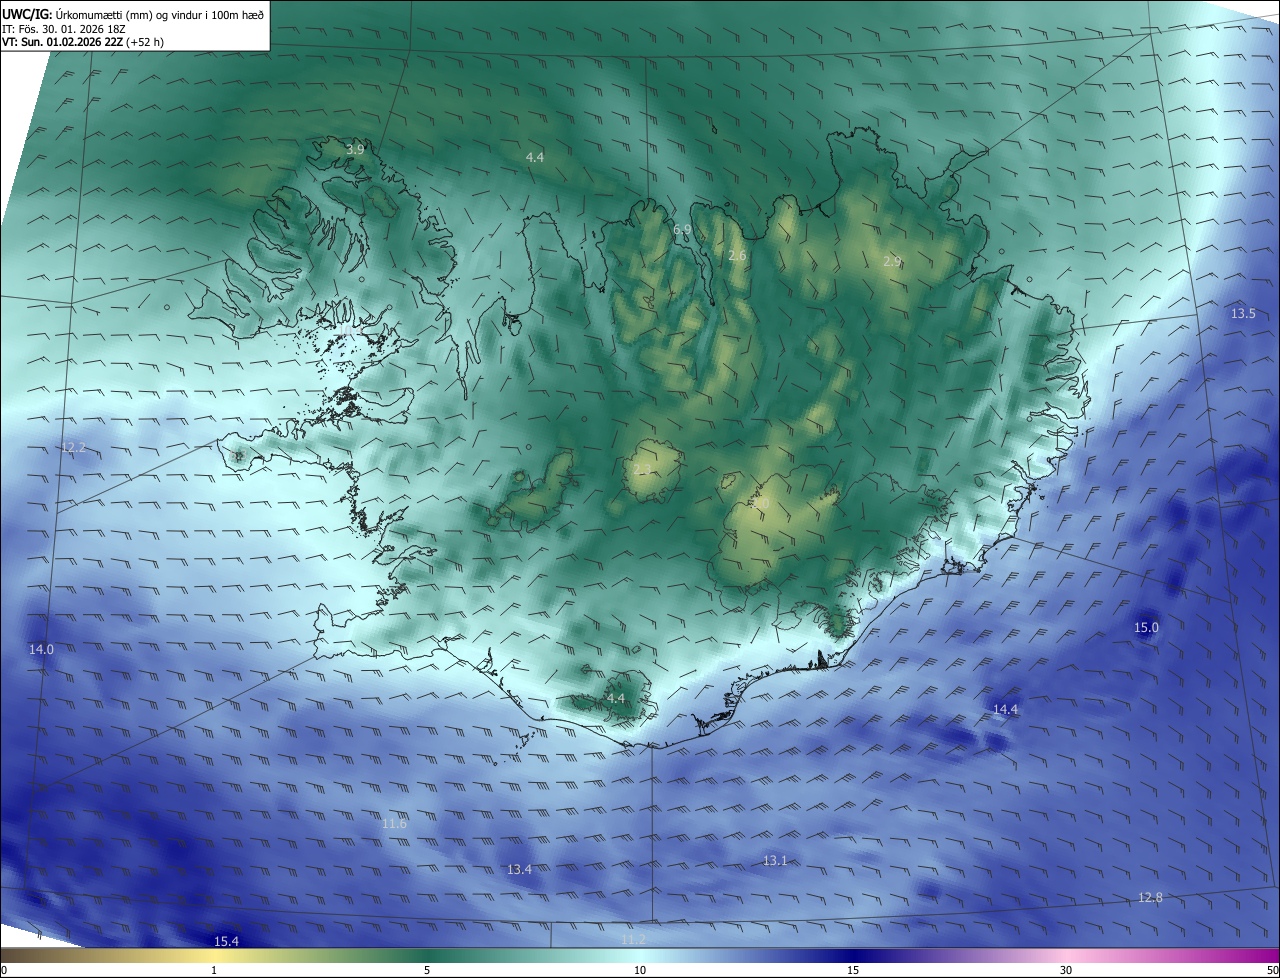Click the legend tick label 1
This screenshot has width=1280, height=978.
[x=214, y=970]
